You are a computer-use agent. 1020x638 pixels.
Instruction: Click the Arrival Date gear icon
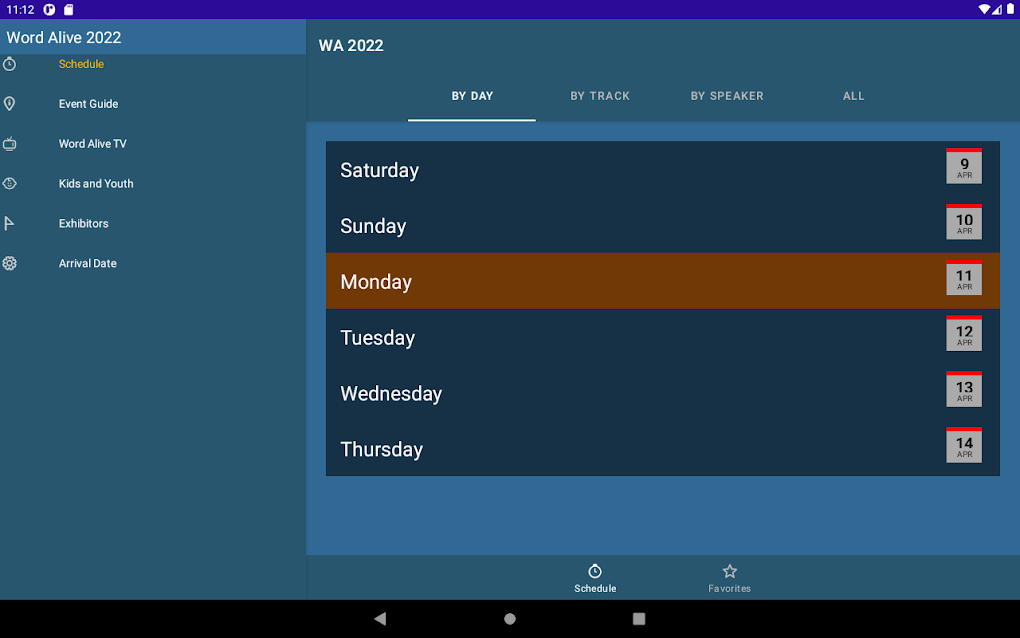10,263
